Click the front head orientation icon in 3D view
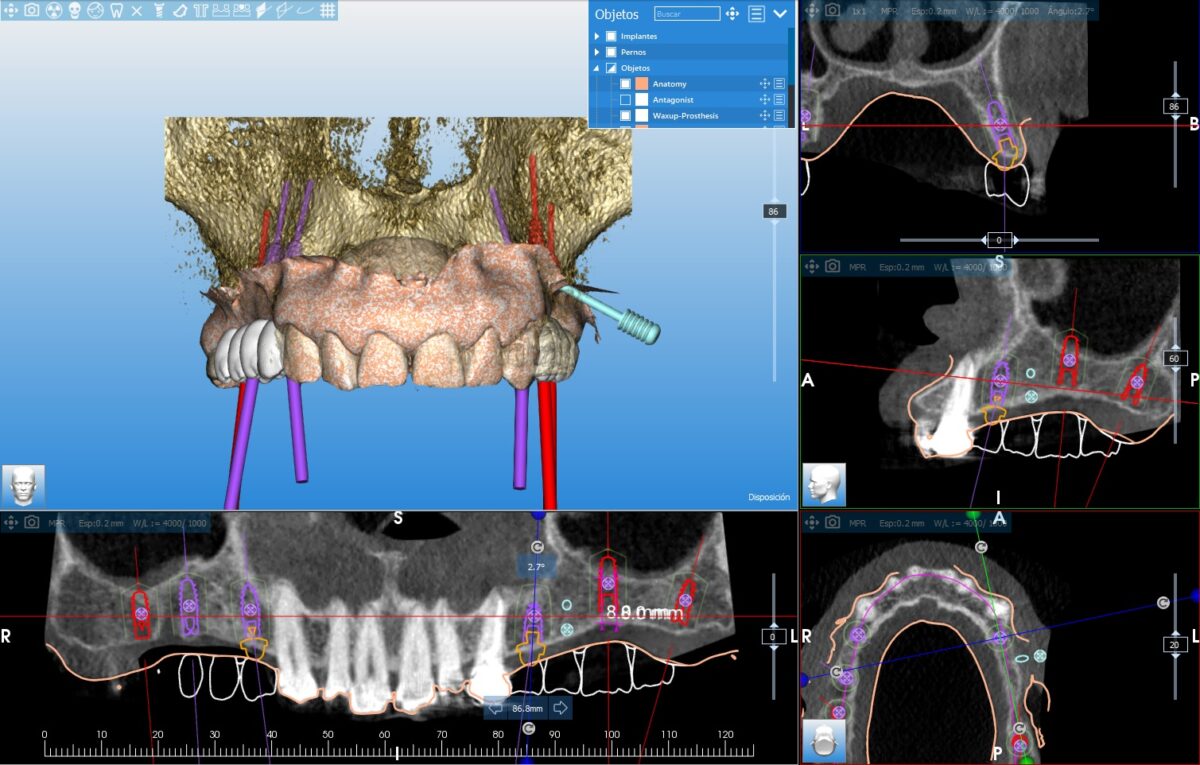This screenshot has height=765, width=1200. pyautogui.click(x=23, y=485)
